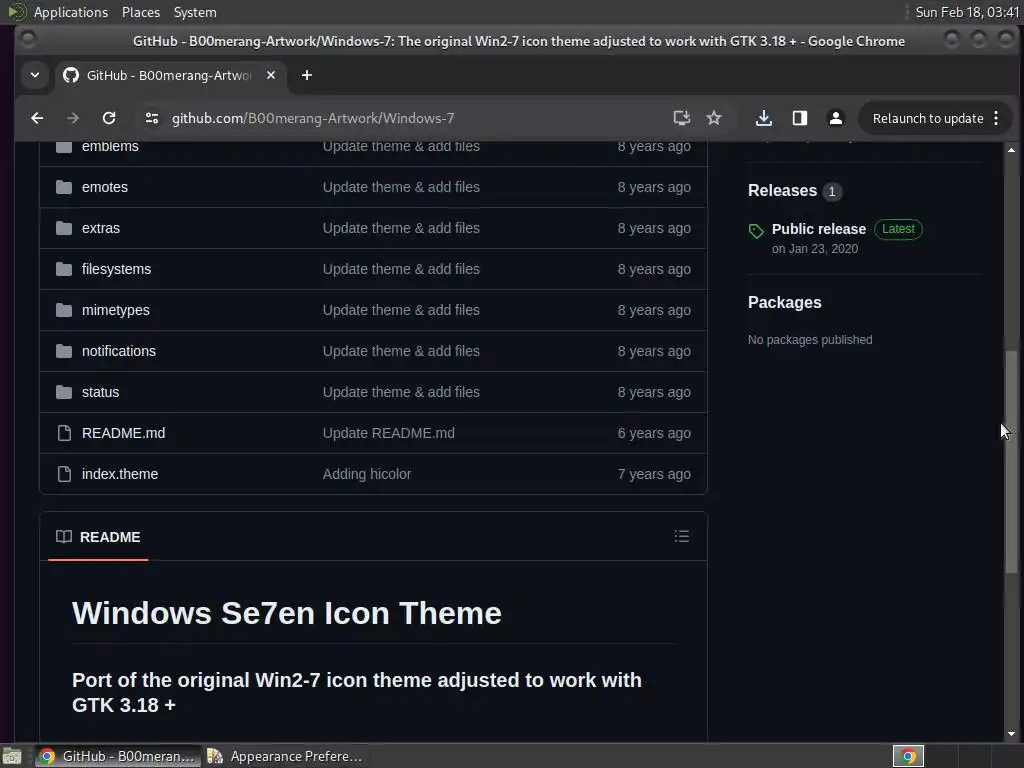Click the emotes folder icon
Screen dimensions: 1024x768
tap(64, 187)
